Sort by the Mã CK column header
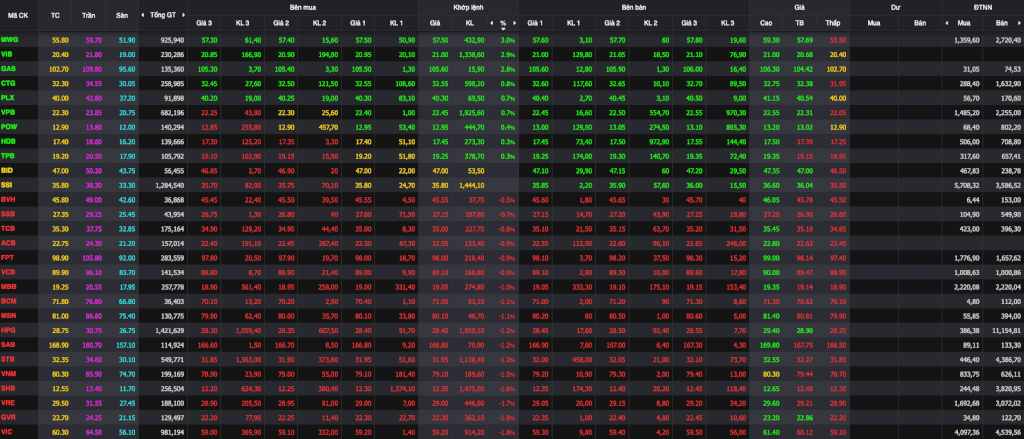1024x439 pixels. click(x=17, y=14)
